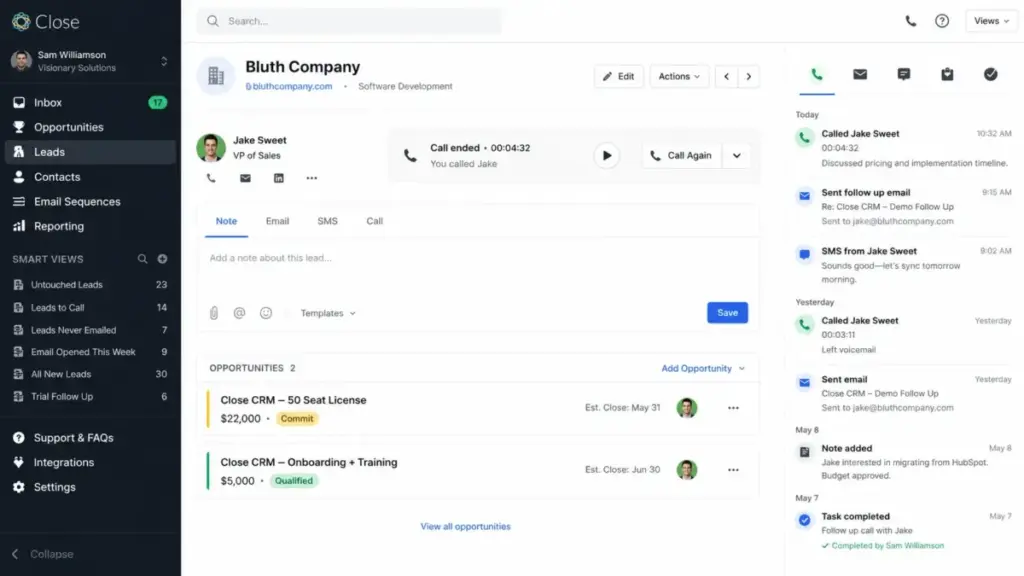Viewport: 1024px width, 576px height.
Task: Open Opportunities in sidebar
Action: 90,127
